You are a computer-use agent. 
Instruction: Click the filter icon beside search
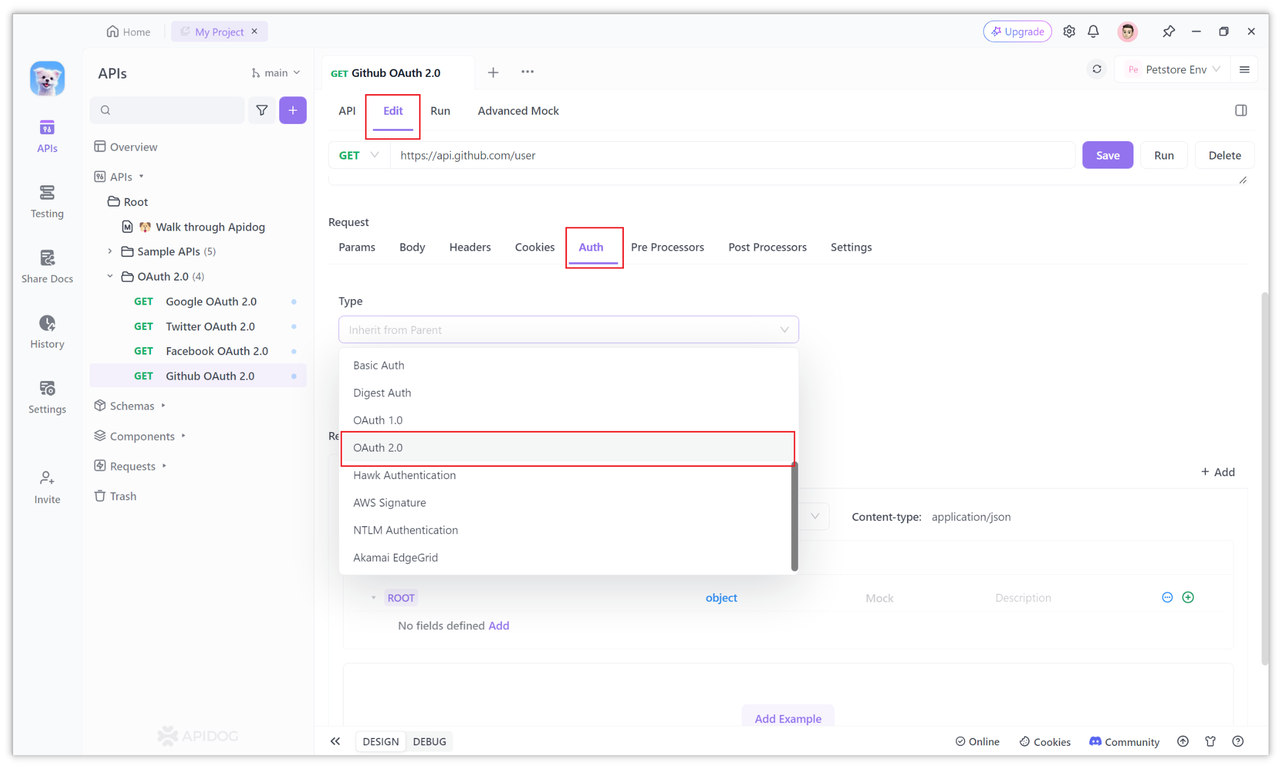pos(262,110)
